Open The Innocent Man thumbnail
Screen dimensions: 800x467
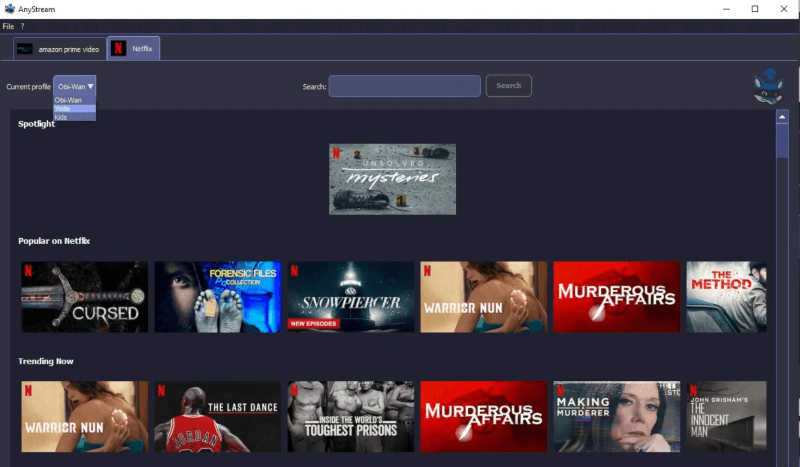click(726, 416)
